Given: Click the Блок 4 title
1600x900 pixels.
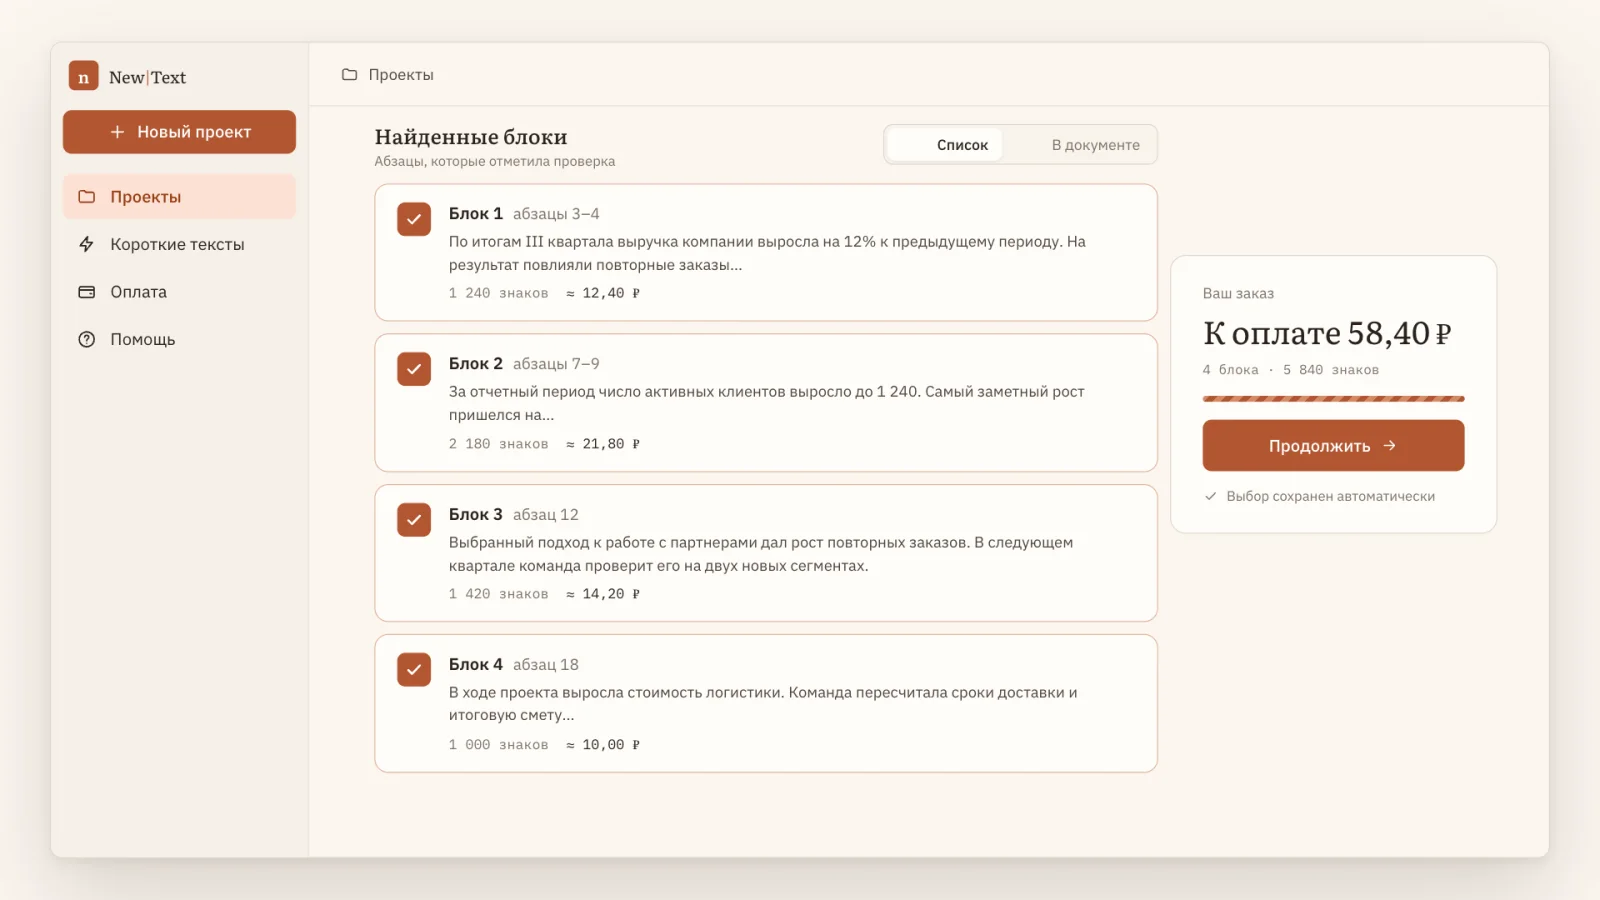Looking at the screenshot, I should point(476,665).
